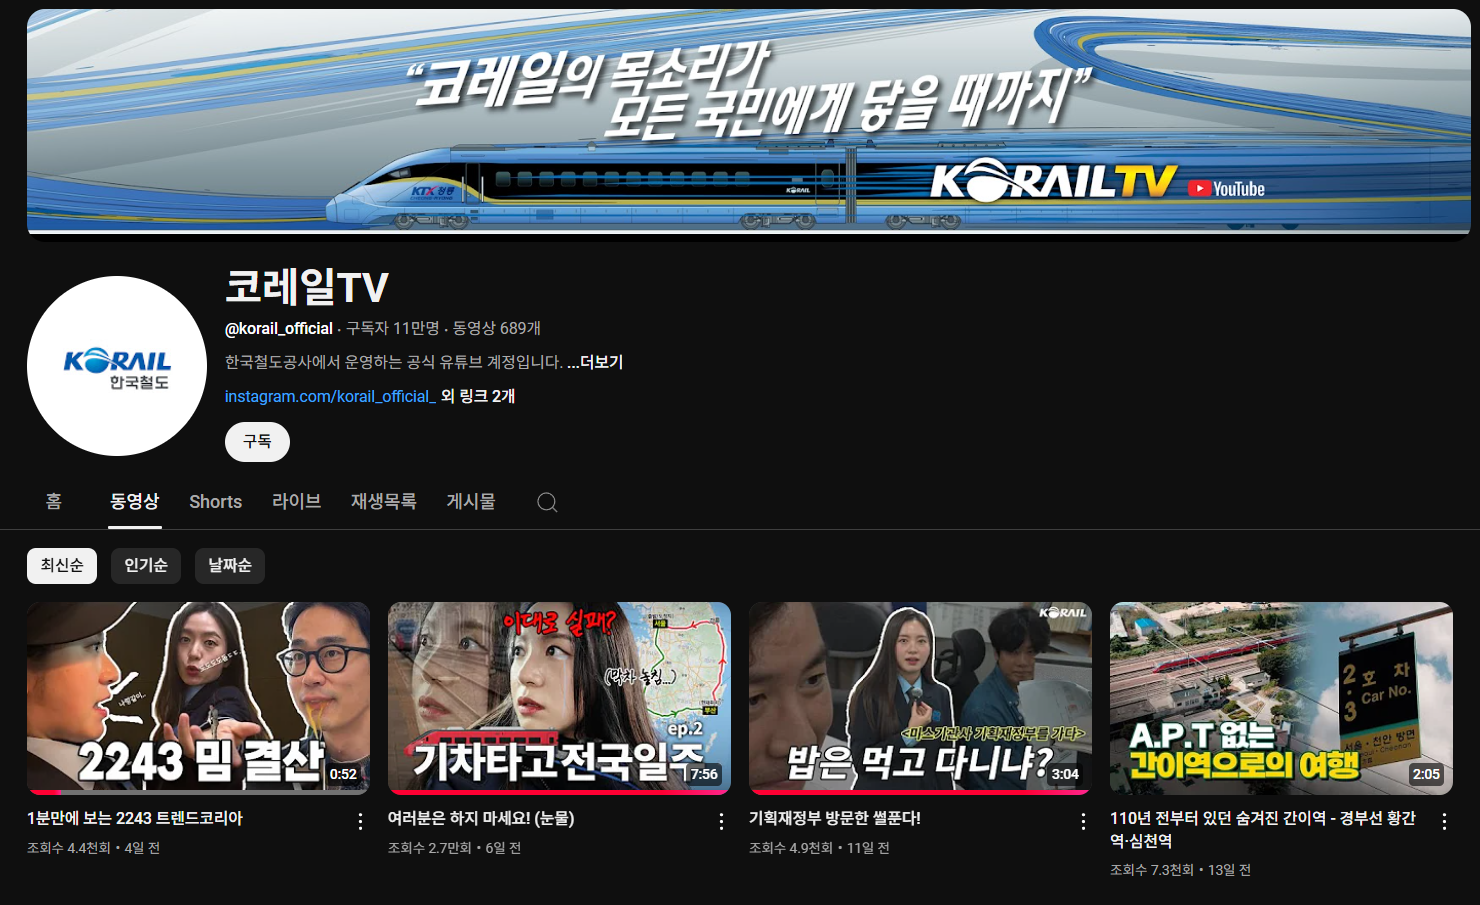Click 조회수 2.7만회 • 6일 전 text

(x=454, y=848)
